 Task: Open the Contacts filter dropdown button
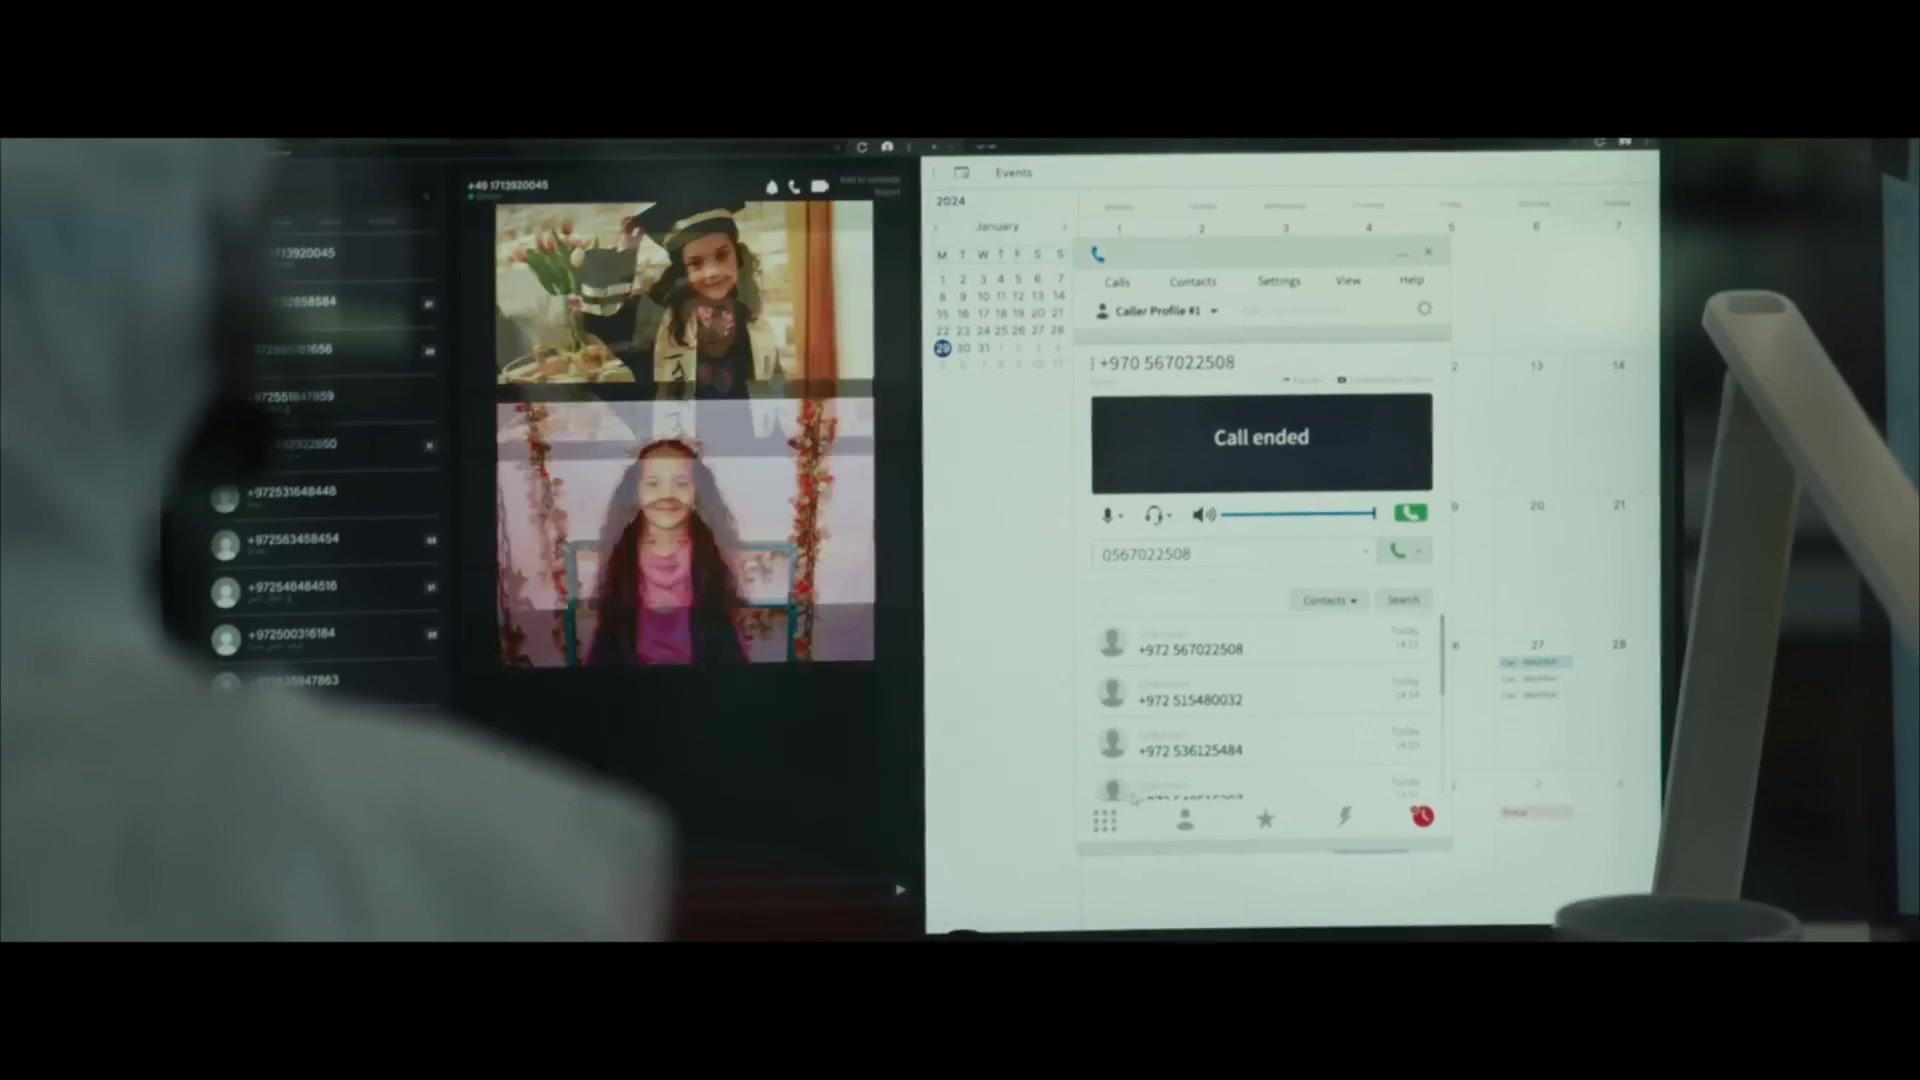[1329, 600]
